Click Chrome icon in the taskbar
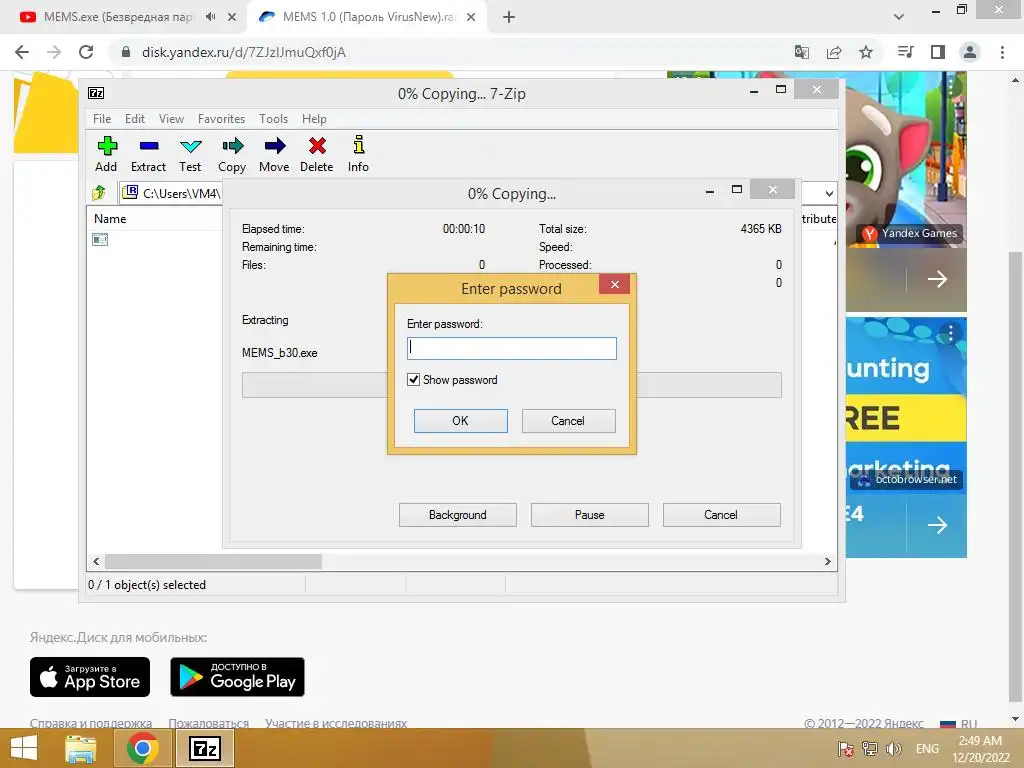Screen dimensions: 1024x768 click(x=143, y=748)
